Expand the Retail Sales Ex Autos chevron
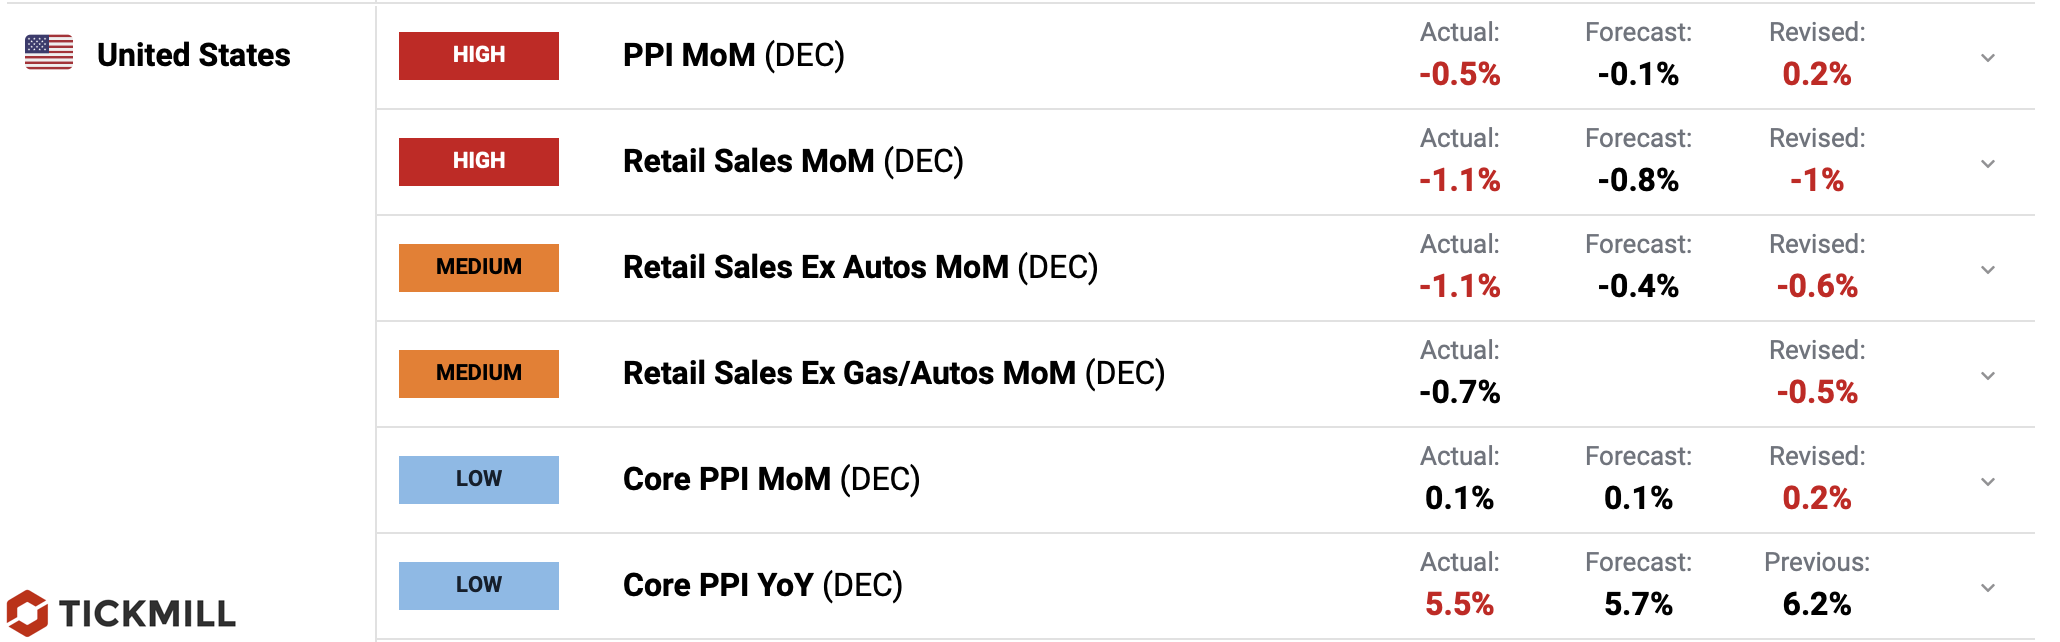This screenshot has height=642, width=2060. (x=1988, y=270)
